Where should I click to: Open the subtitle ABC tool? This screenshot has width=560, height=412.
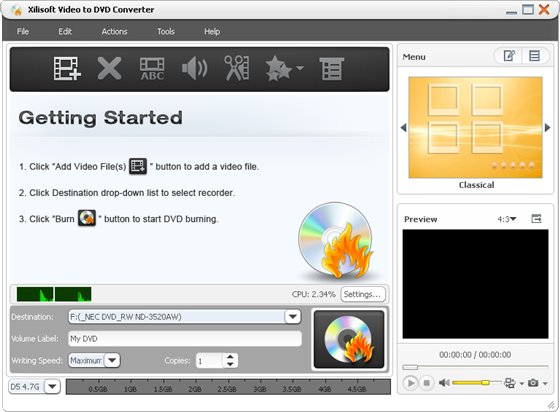[x=152, y=69]
